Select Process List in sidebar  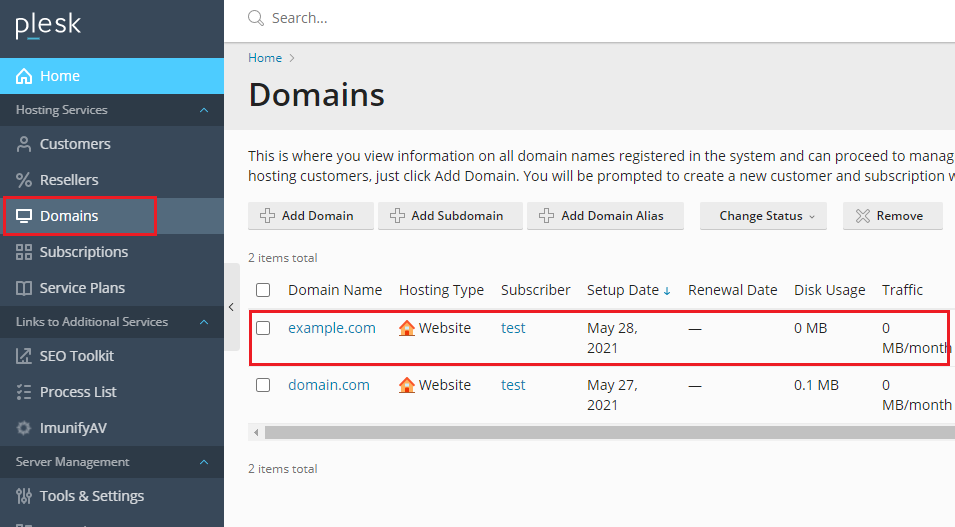(x=78, y=392)
